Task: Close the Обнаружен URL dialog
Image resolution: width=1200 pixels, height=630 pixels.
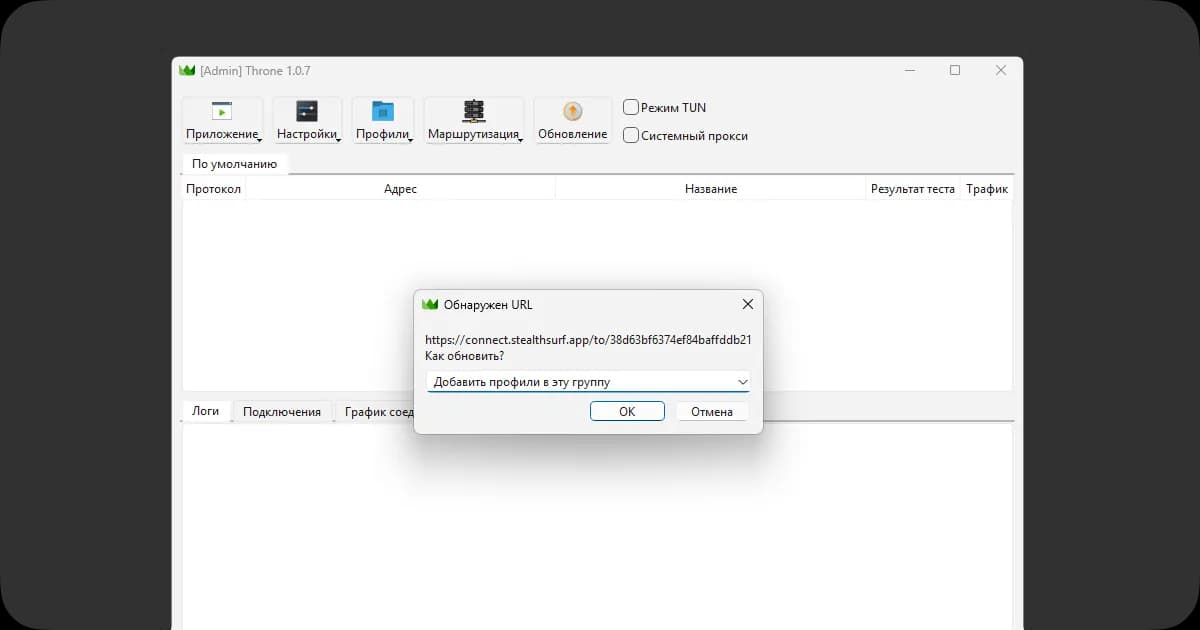Action: point(747,304)
